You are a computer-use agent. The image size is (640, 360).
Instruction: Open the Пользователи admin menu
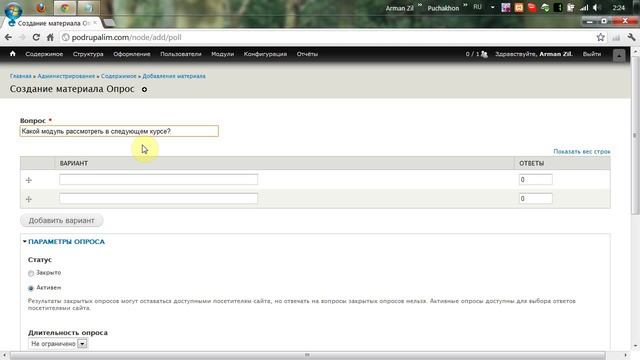tap(181, 54)
